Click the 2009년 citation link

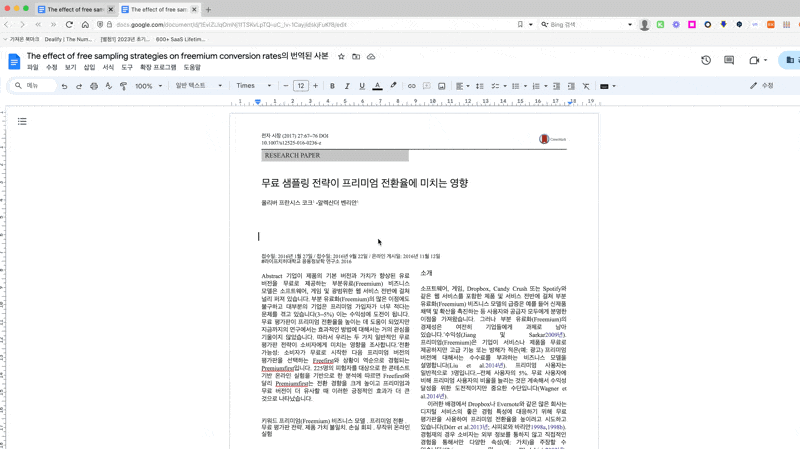point(555,335)
